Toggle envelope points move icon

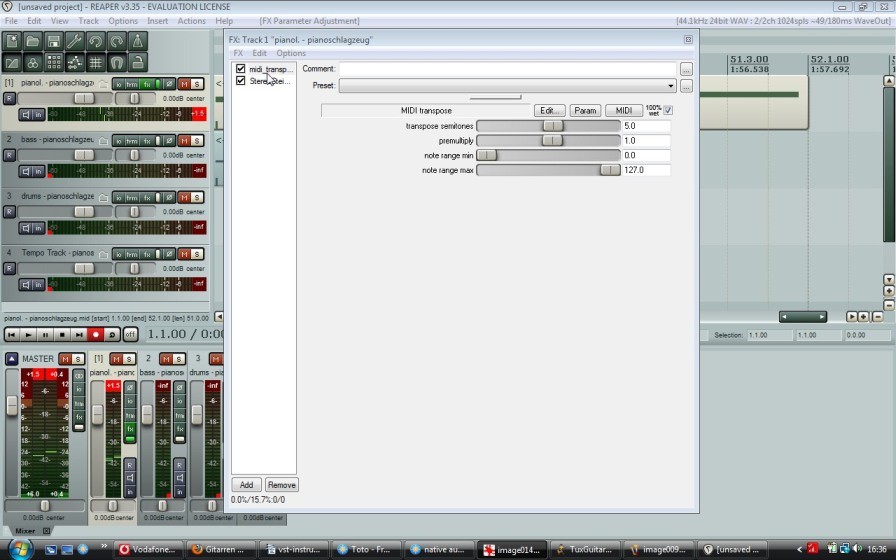(x=74, y=62)
